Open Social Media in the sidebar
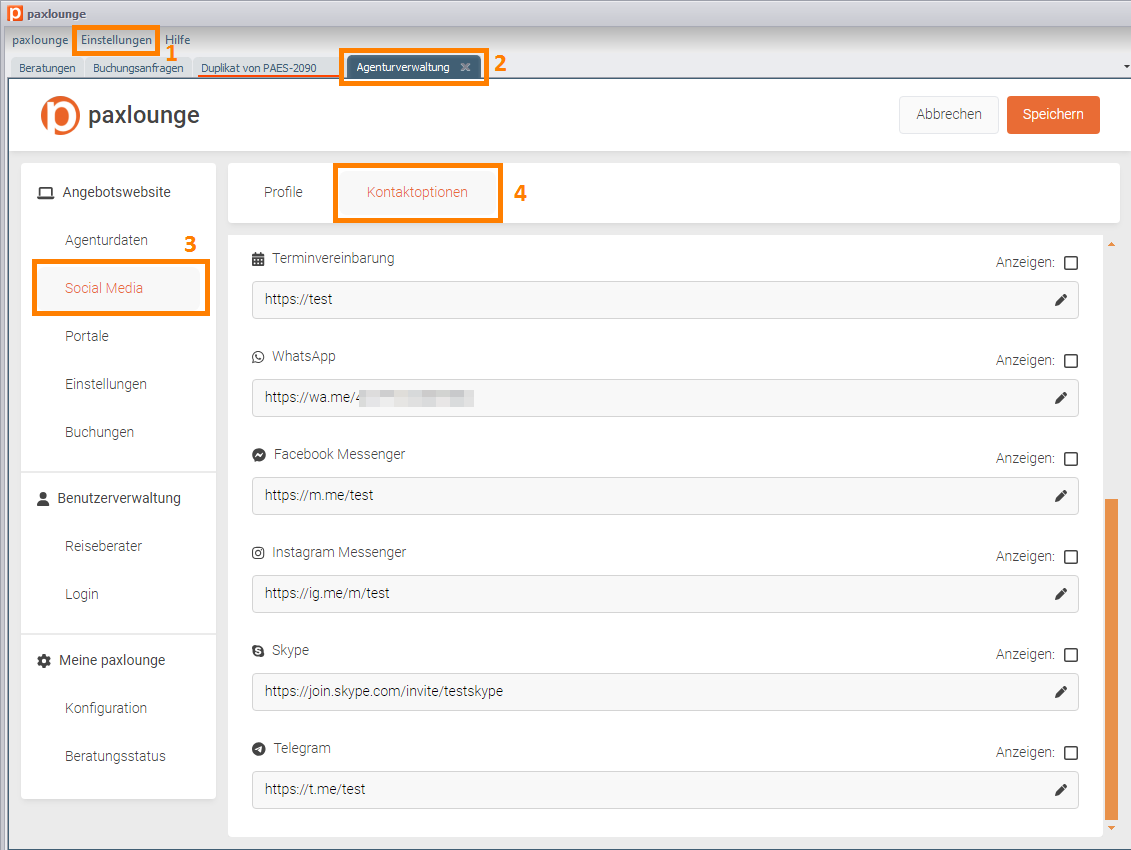This screenshot has height=850, width=1131. 104,288
